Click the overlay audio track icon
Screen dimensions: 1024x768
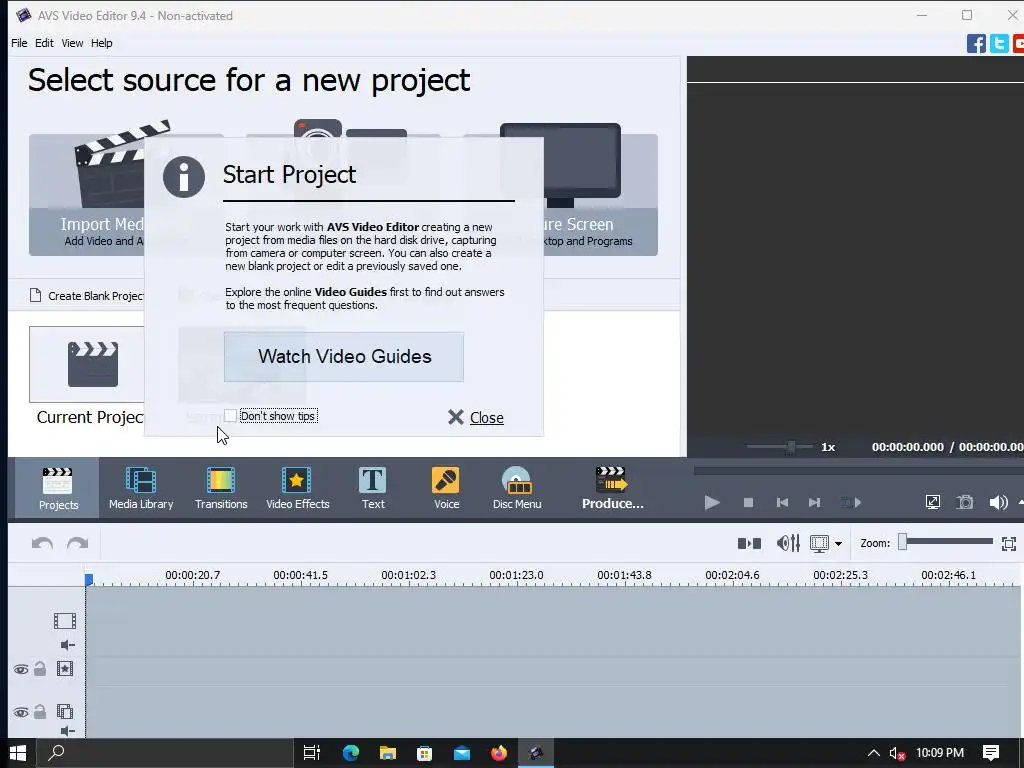pos(67,731)
